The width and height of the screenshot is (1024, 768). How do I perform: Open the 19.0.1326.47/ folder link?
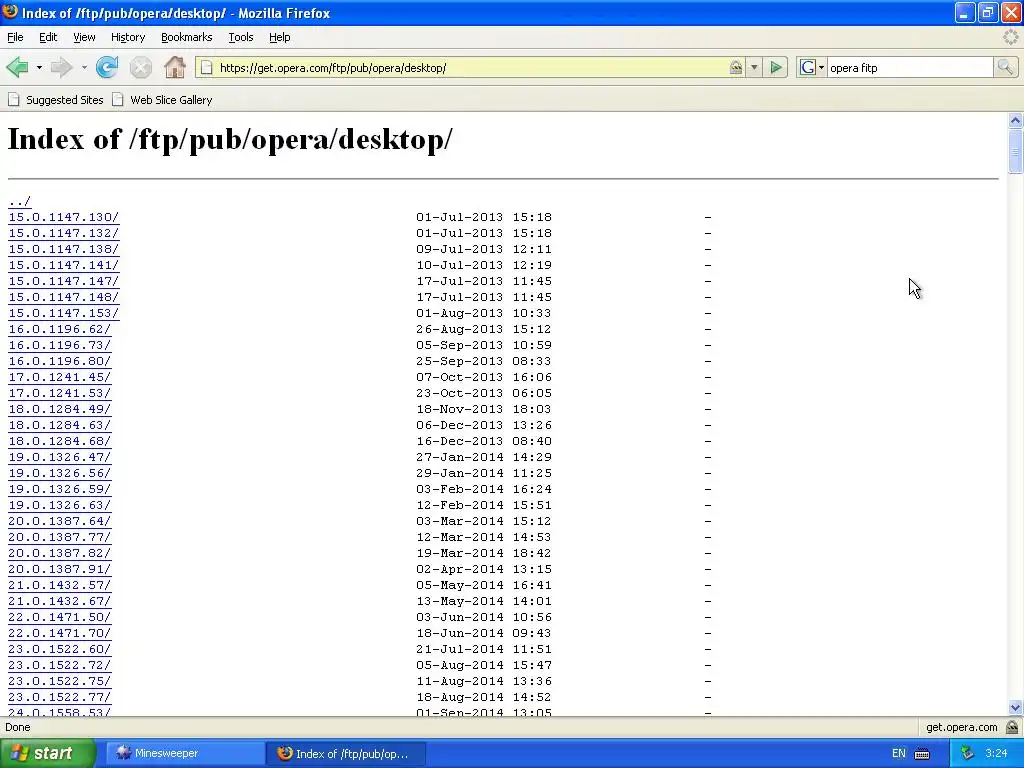tap(59, 457)
